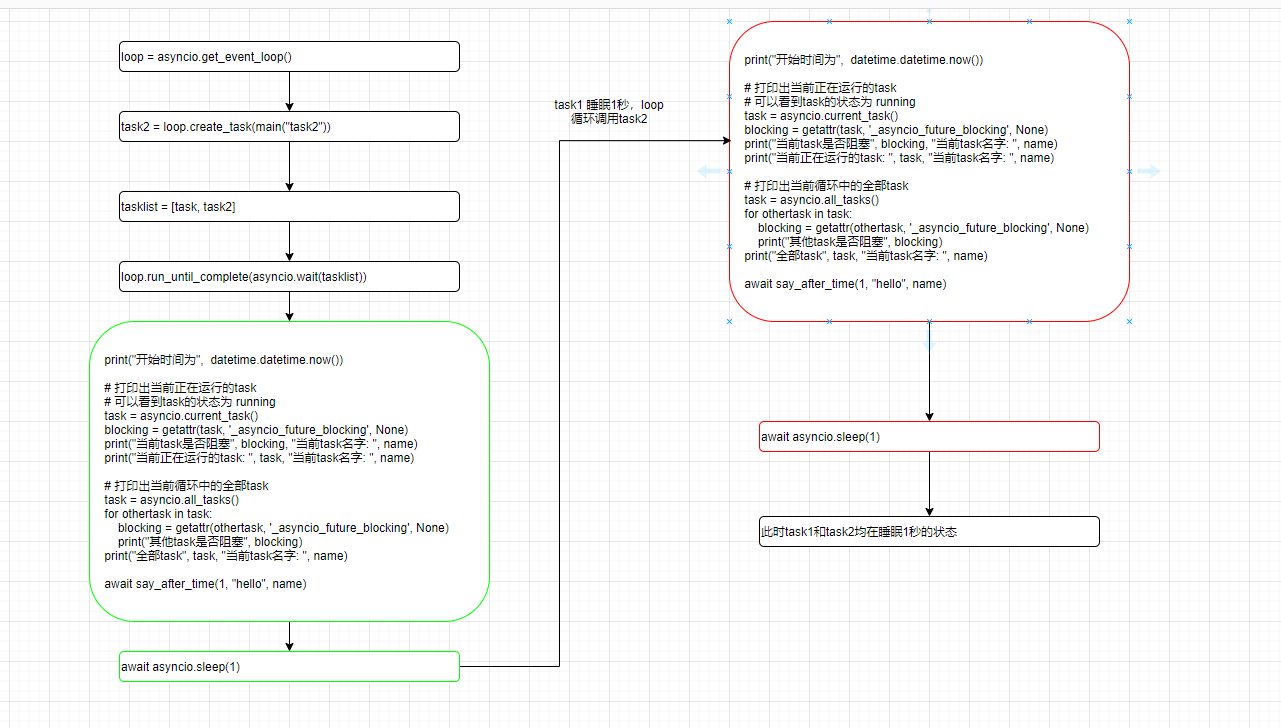The width and height of the screenshot is (1281, 728).
Task: Click the top-left connection point of the red box
Action: [729, 21]
